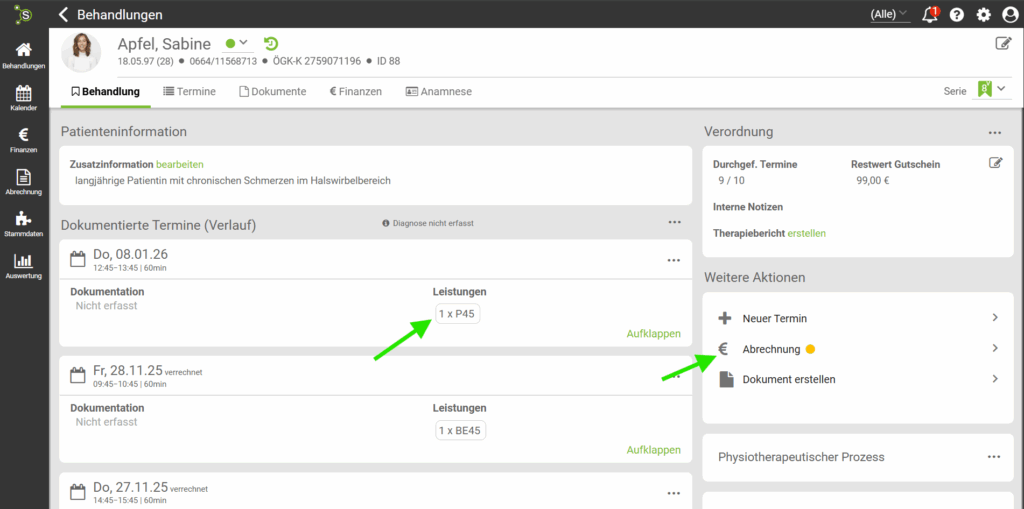Open the green patient status dropdown
The image size is (1024, 509).
(237, 44)
